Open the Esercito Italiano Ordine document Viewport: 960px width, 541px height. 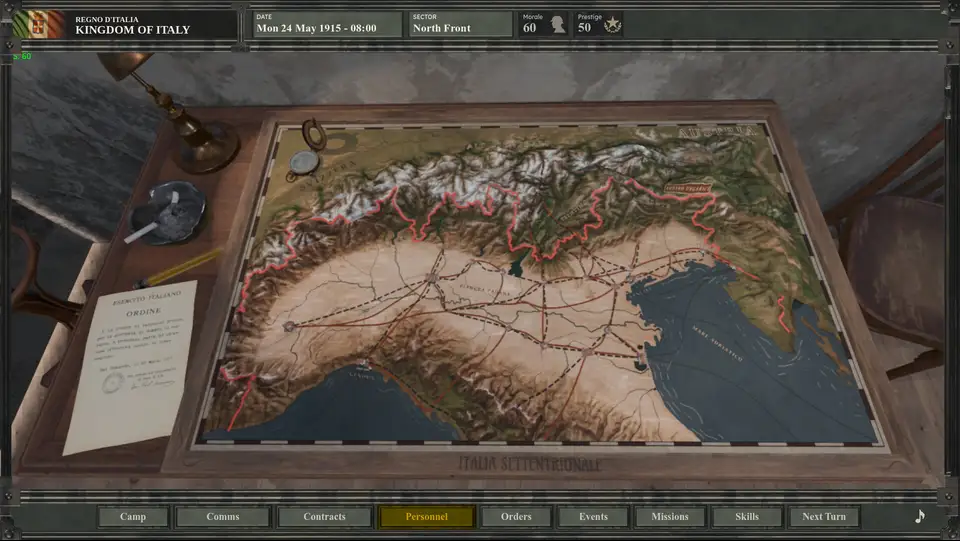coord(130,366)
